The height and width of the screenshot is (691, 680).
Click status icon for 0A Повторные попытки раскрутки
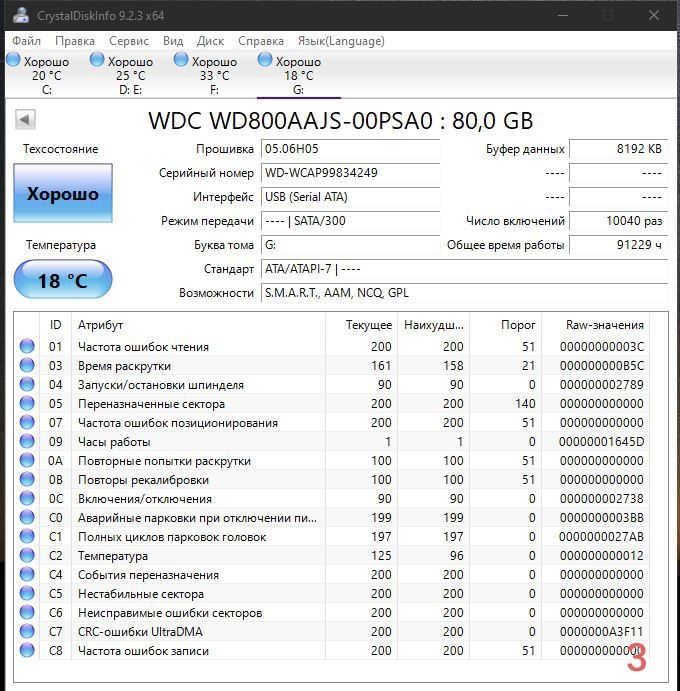point(27,461)
